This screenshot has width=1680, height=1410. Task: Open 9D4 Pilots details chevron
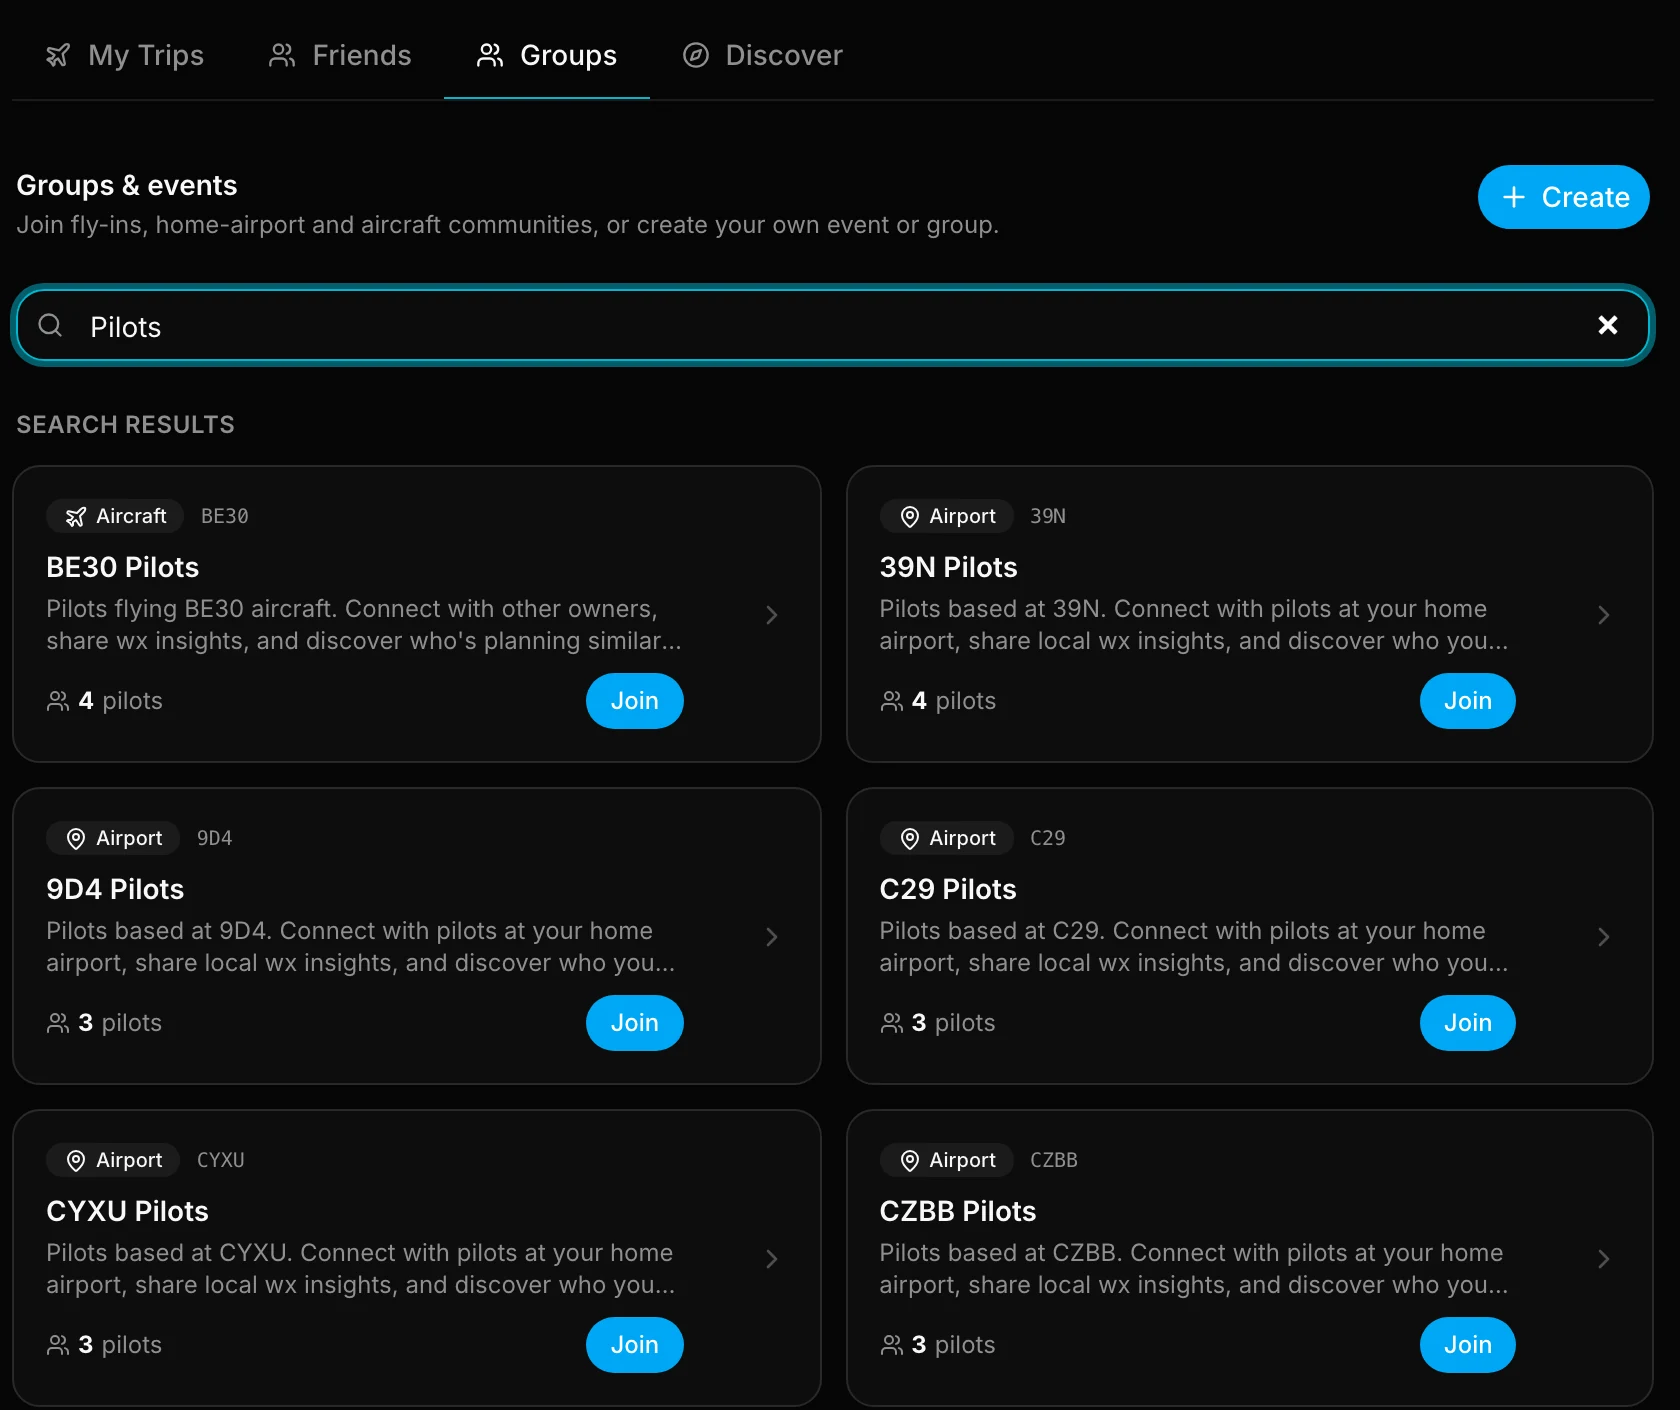(771, 937)
